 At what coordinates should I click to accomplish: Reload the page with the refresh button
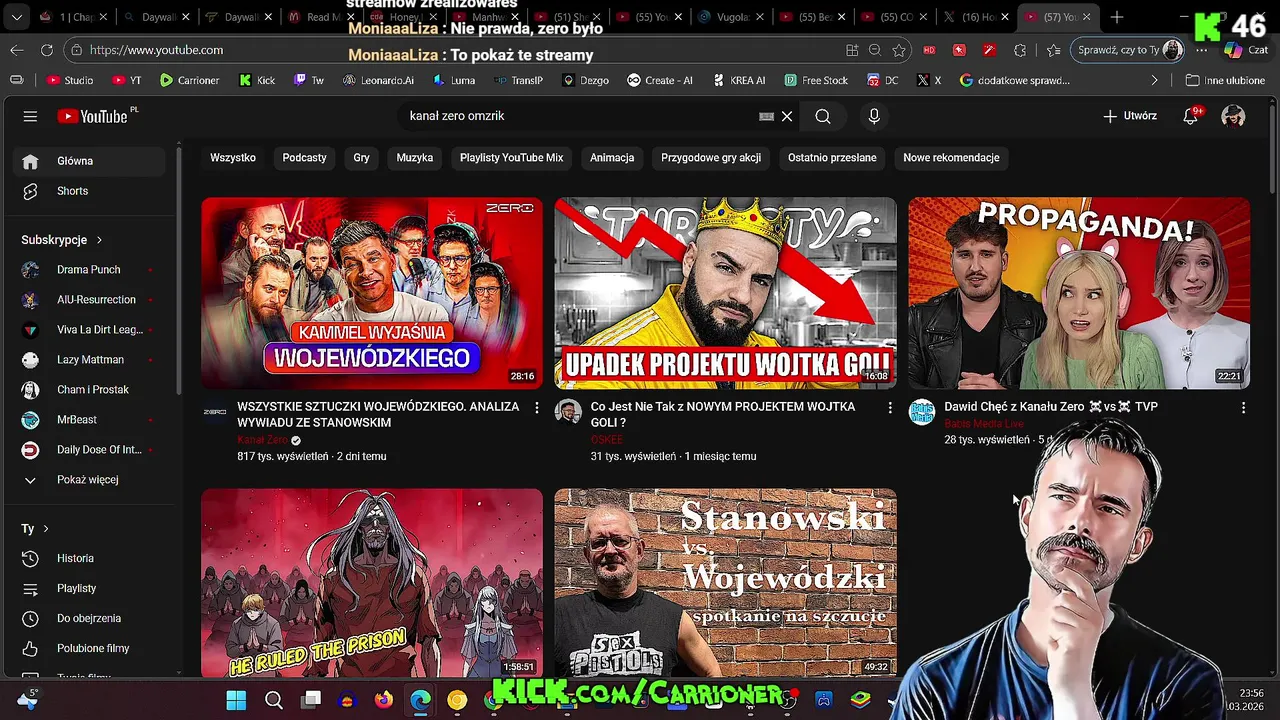coord(47,50)
